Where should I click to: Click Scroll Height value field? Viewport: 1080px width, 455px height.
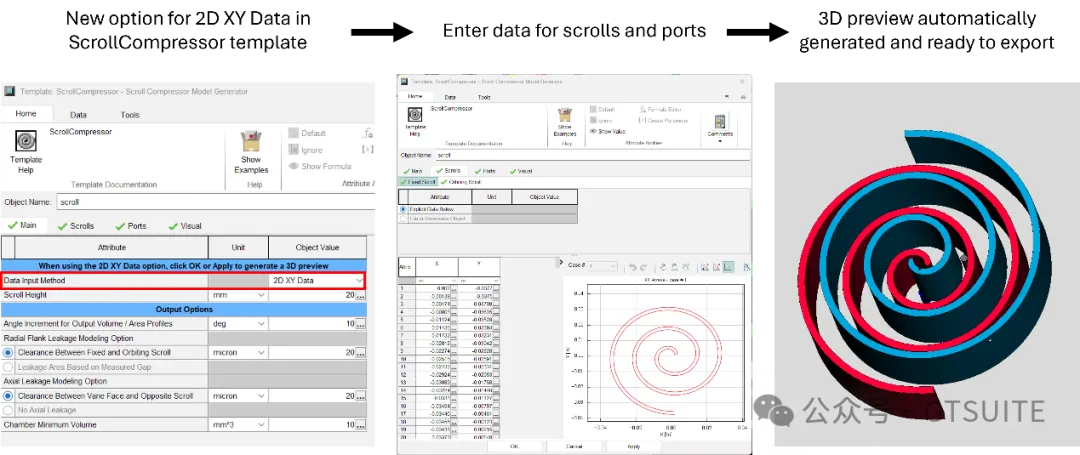pyautogui.click(x=312, y=295)
